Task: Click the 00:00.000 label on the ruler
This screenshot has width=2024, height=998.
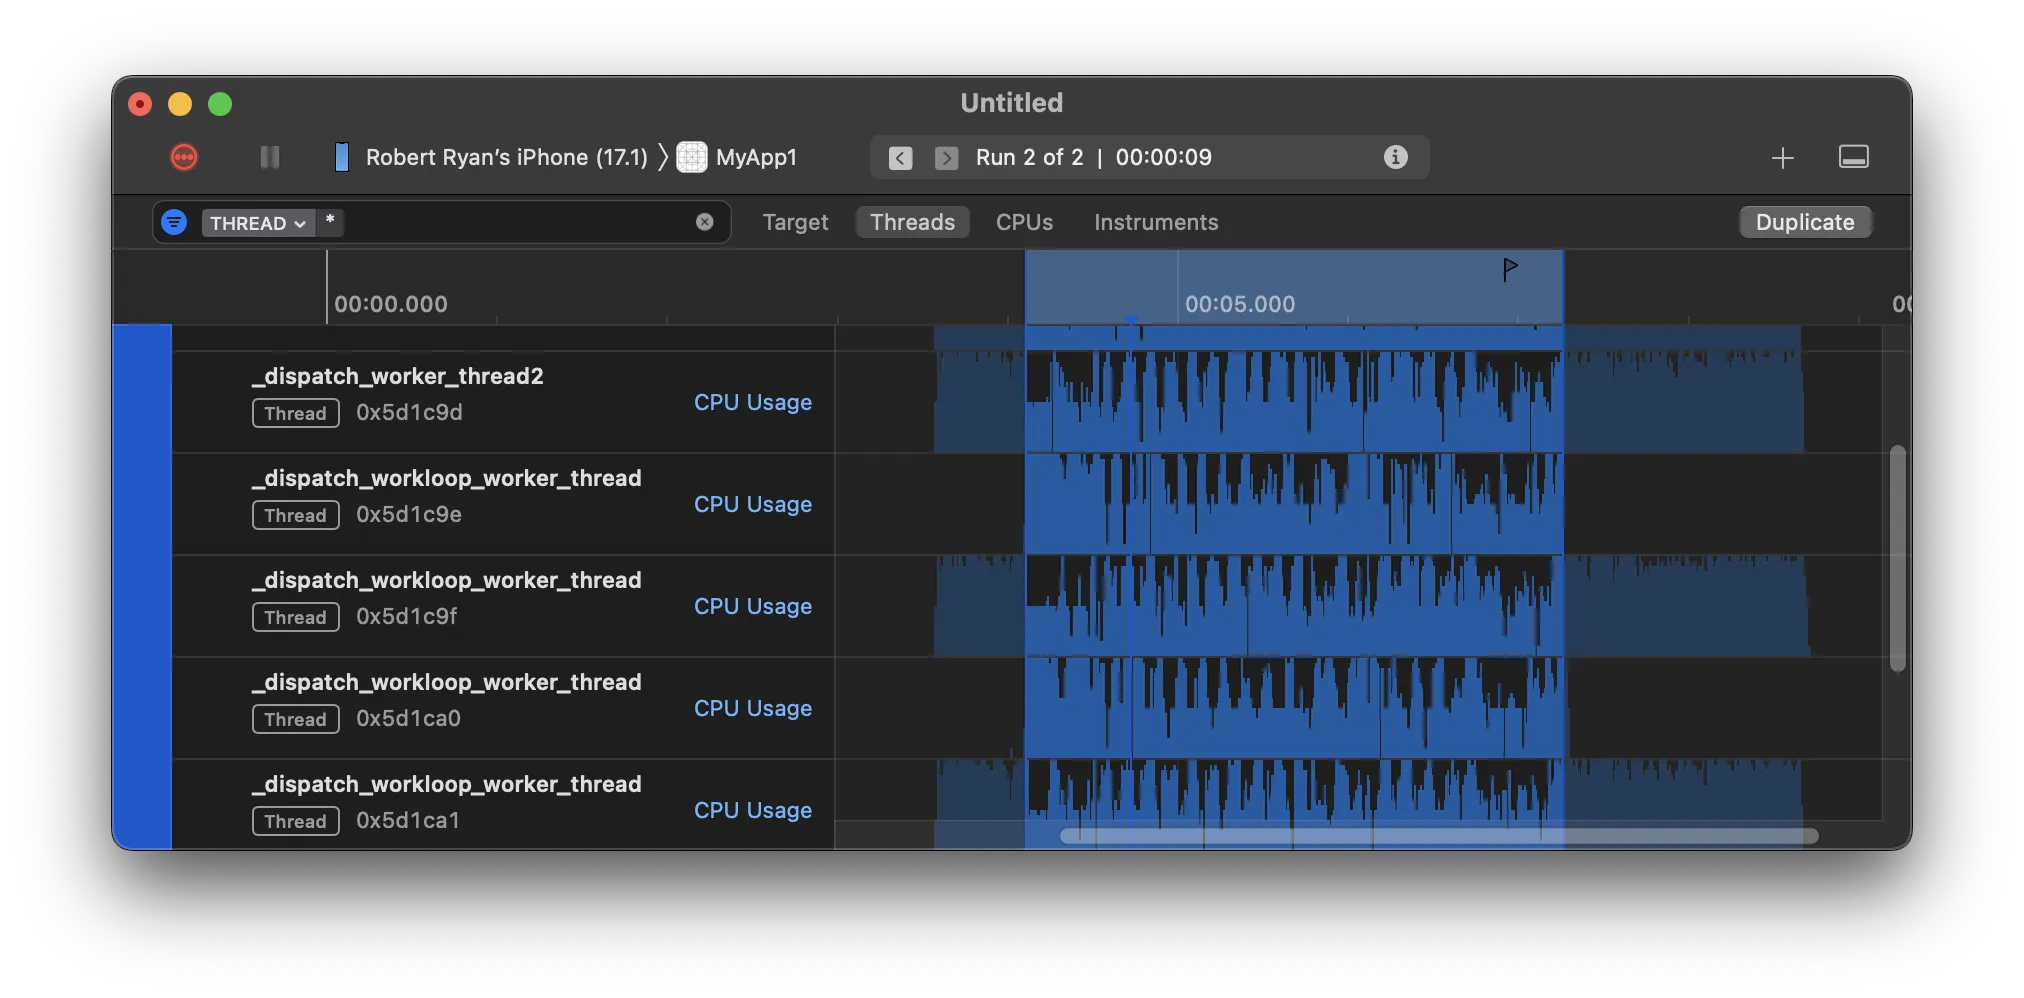Action: 391,304
